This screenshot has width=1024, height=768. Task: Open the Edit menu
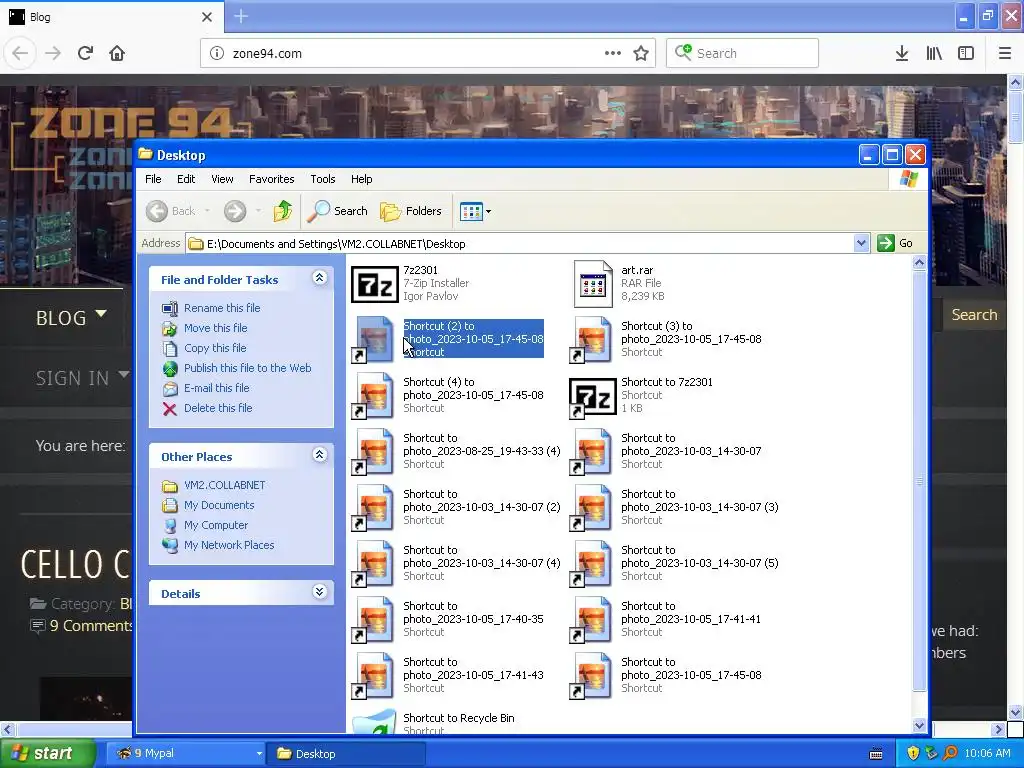(x=186, y=179)
